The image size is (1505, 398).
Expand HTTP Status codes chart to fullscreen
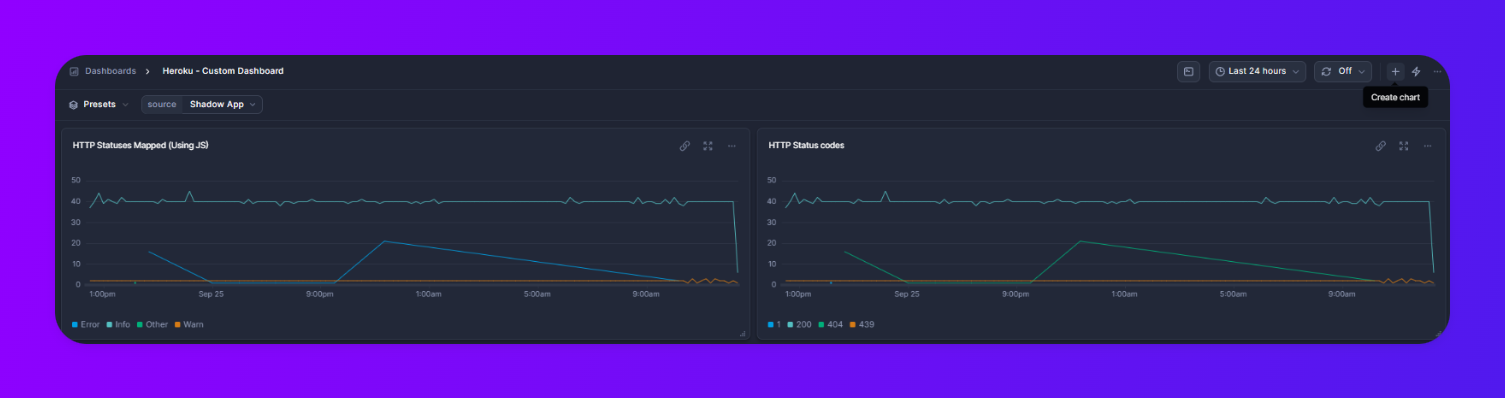click(x=1404, y=146)
